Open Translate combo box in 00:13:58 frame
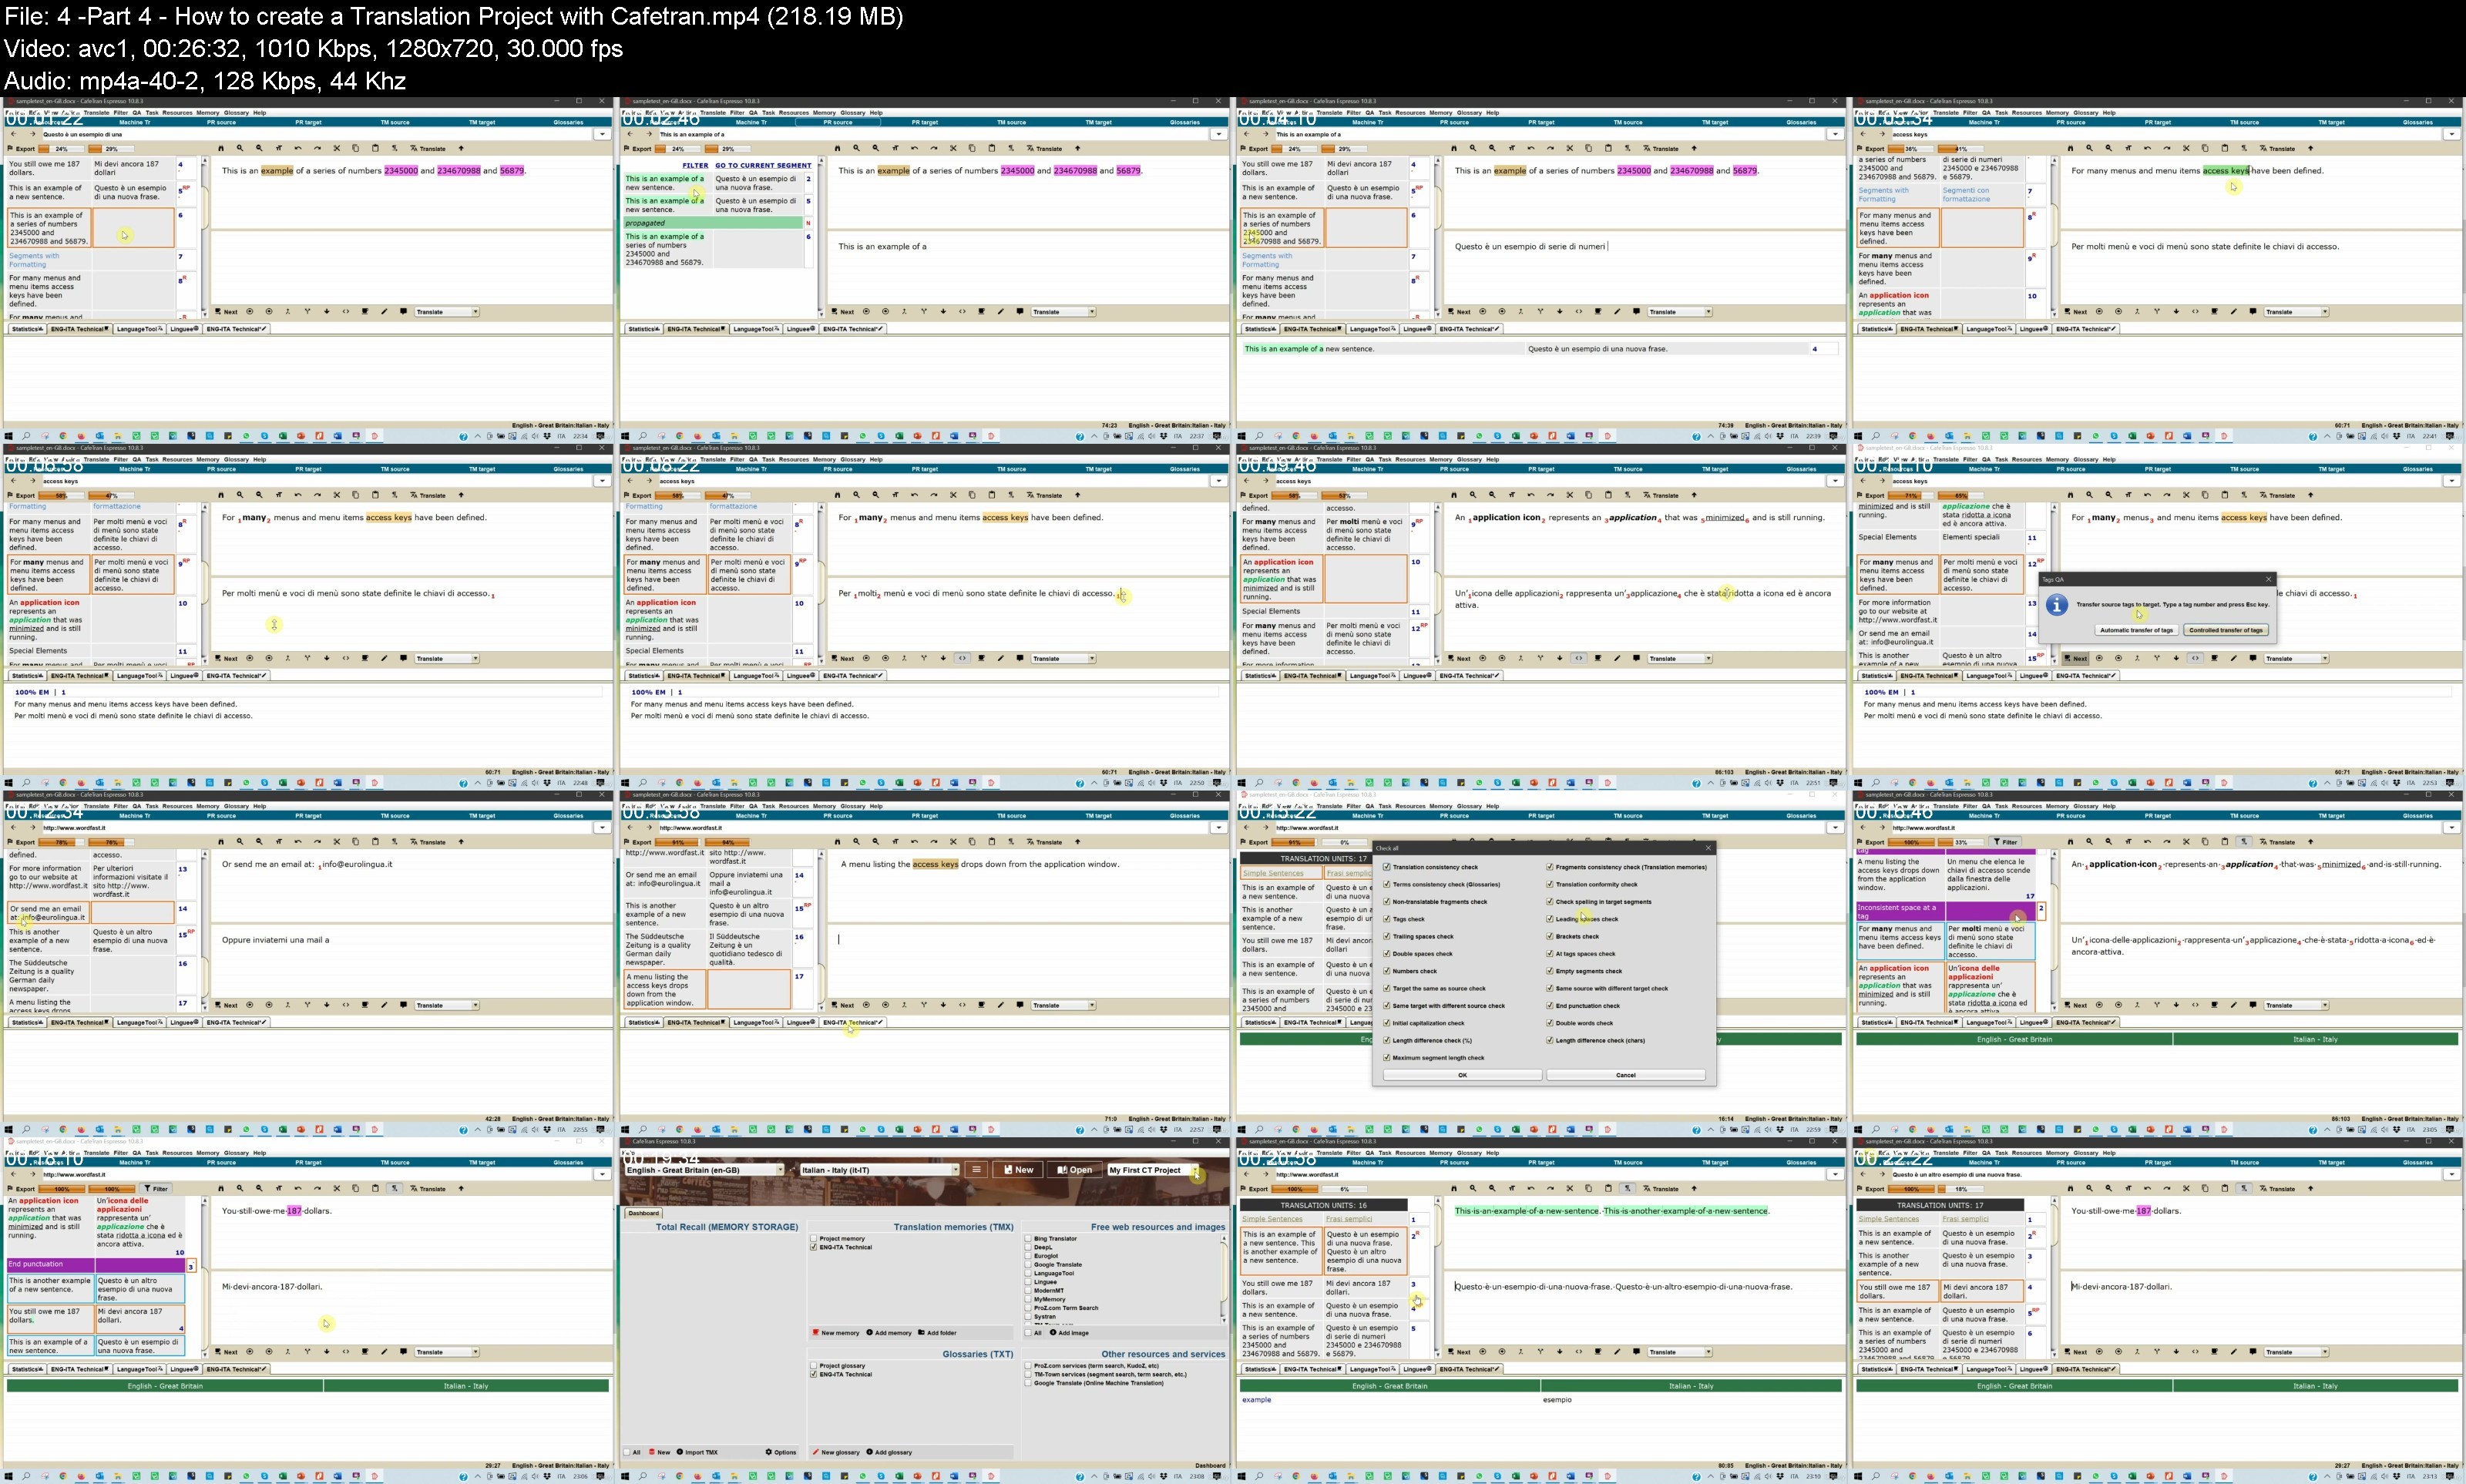The width and height of the screenshot is (2466, 1484). tap(1063, 1006)
